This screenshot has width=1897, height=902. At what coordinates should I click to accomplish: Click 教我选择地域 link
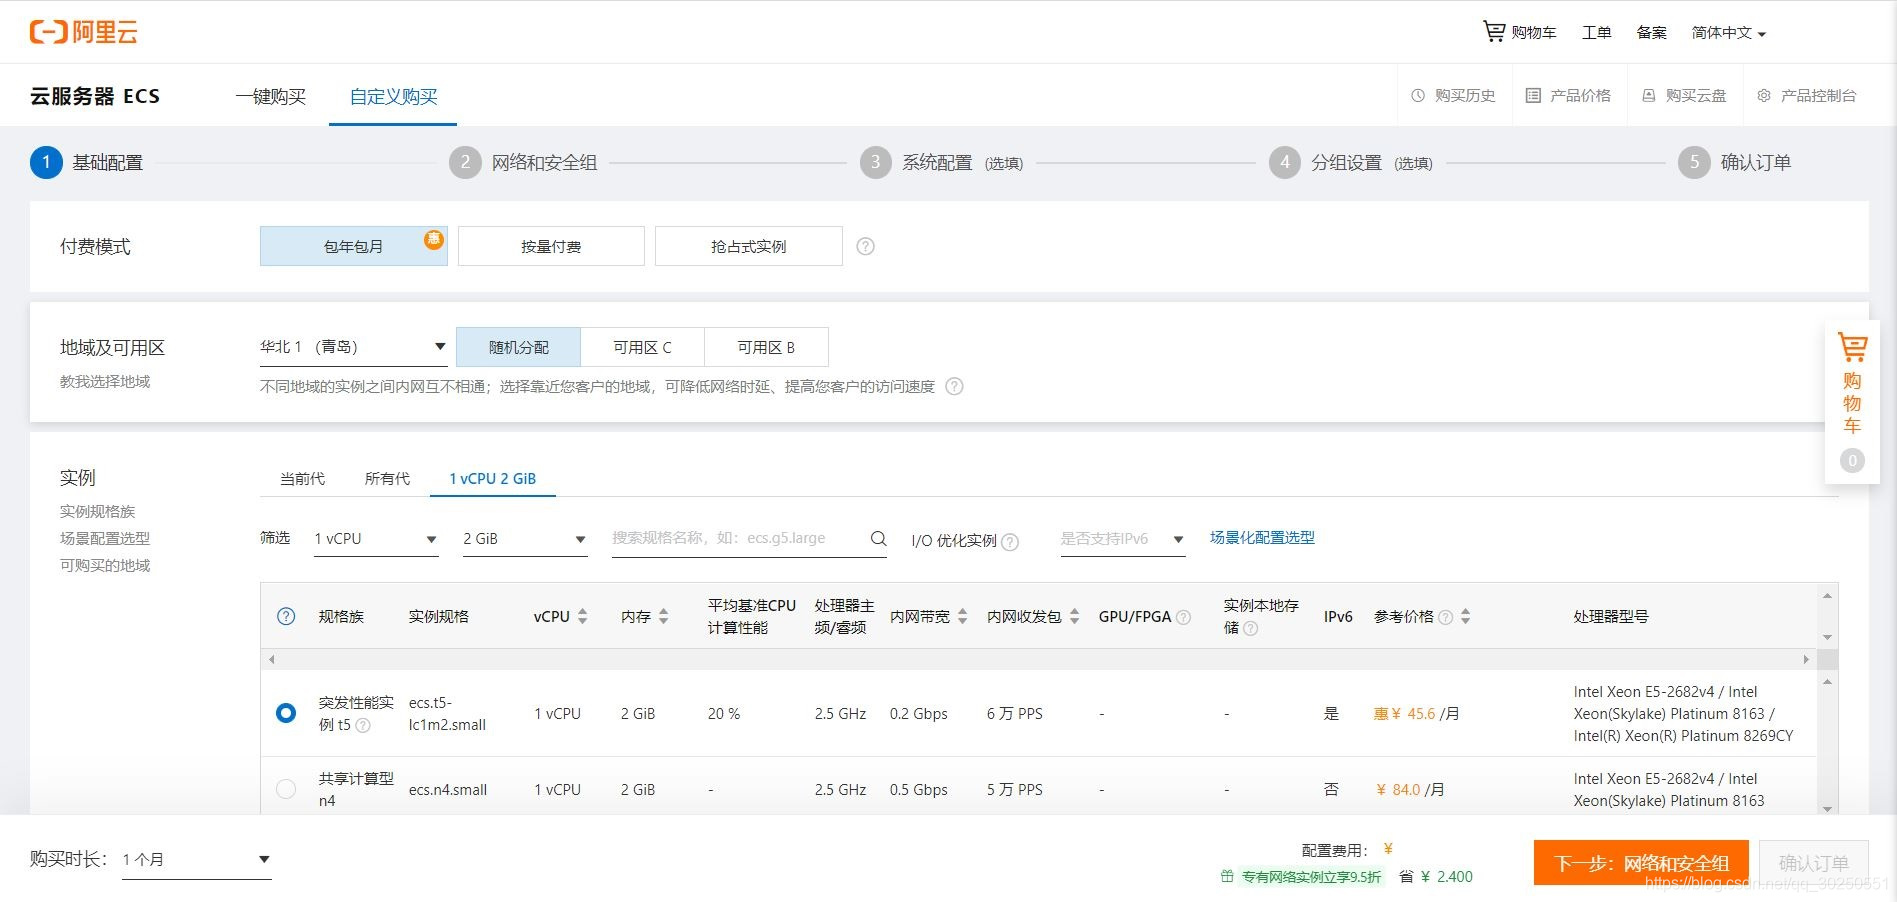click(x=105, y=382)
